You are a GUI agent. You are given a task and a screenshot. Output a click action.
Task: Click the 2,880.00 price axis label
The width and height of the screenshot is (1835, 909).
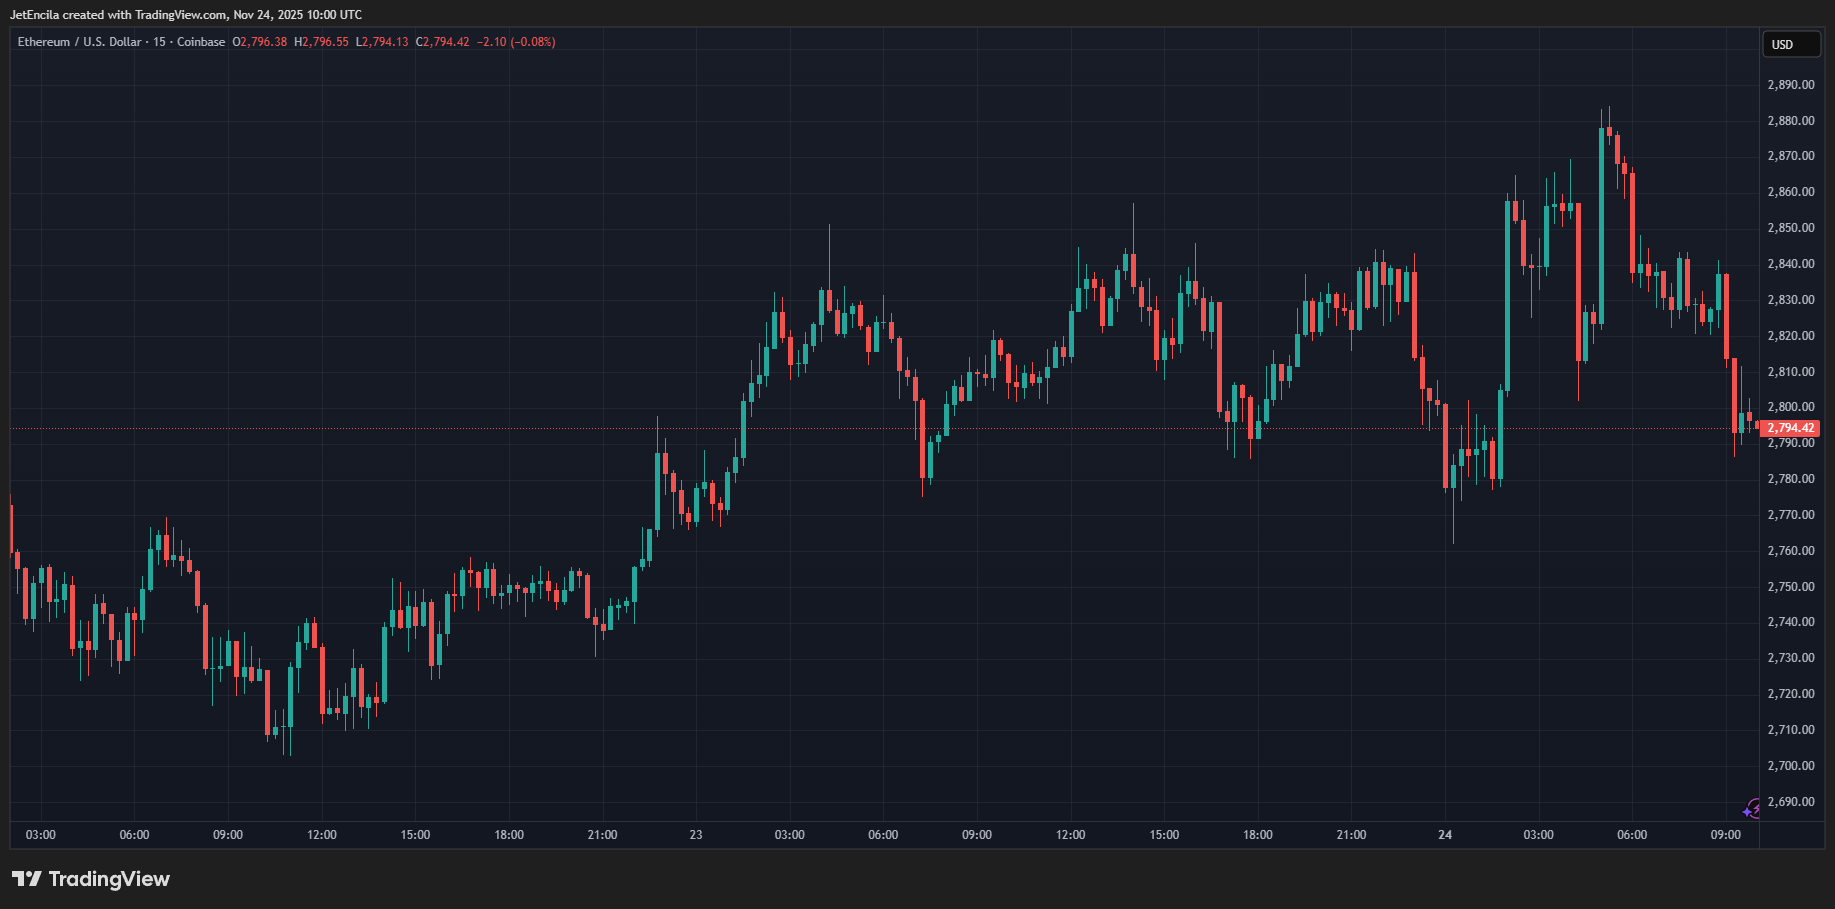point(1791,121)
